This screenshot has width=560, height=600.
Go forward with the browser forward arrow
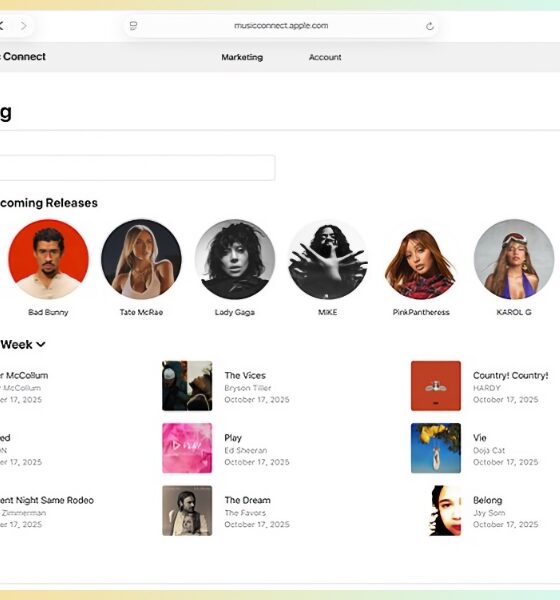click(x=24, y=26)
